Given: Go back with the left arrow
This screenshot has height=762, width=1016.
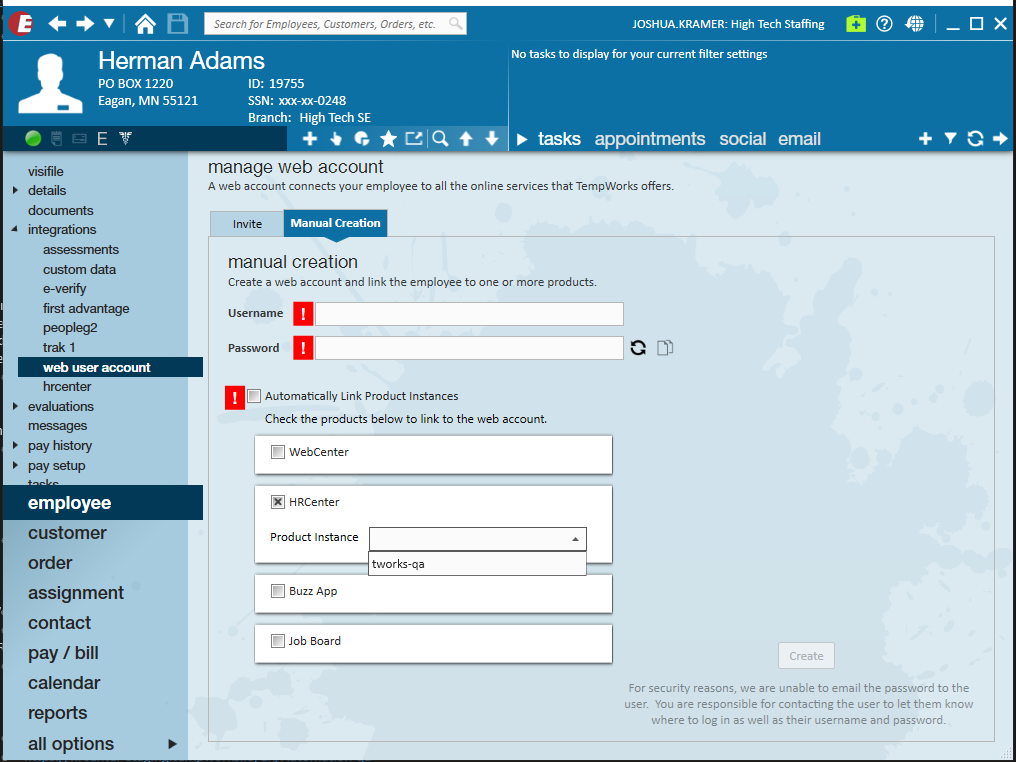Looking at the screenshot, I should [x=57, y=24].
